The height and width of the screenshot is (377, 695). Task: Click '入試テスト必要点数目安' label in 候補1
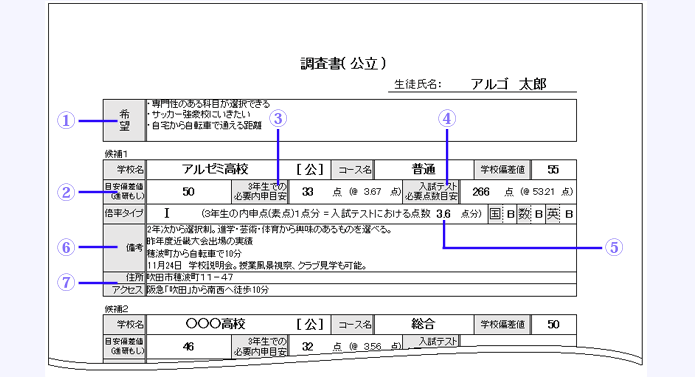pyautogui.click(x=431, y=191)
